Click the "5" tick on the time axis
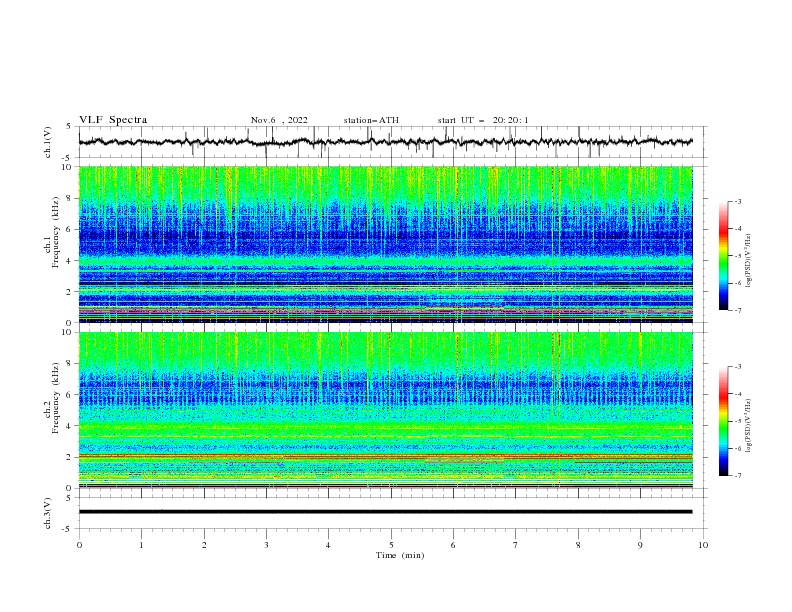This screenshot has width=792, height=612. 391,545
